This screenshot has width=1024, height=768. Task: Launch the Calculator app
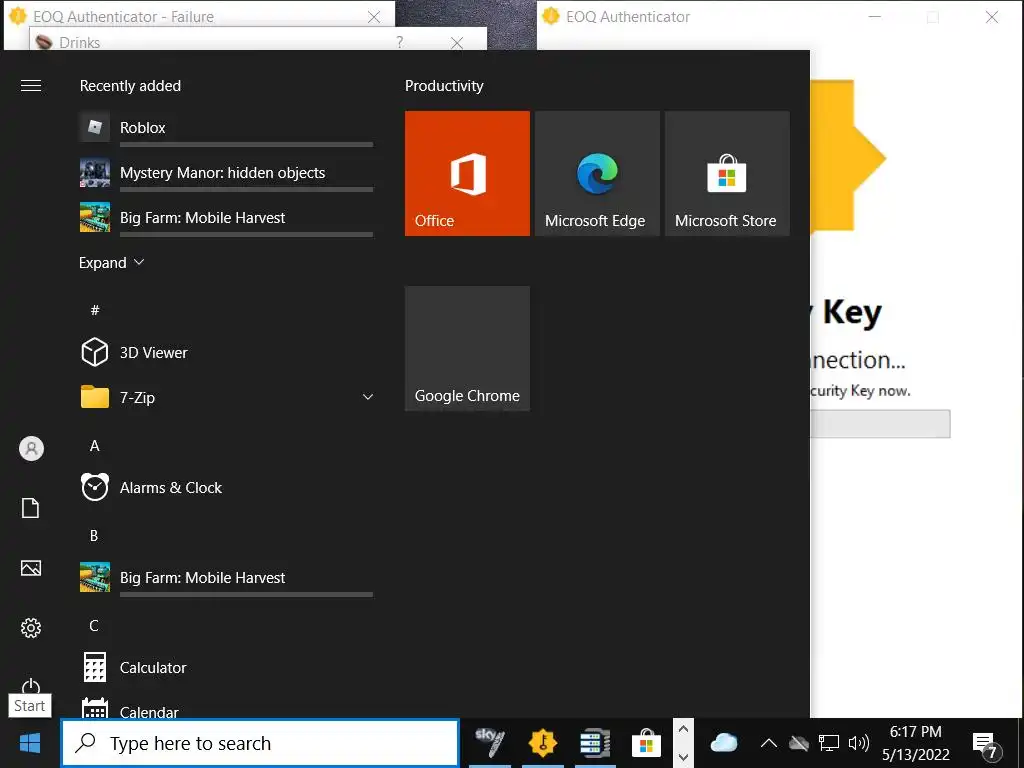226,667
